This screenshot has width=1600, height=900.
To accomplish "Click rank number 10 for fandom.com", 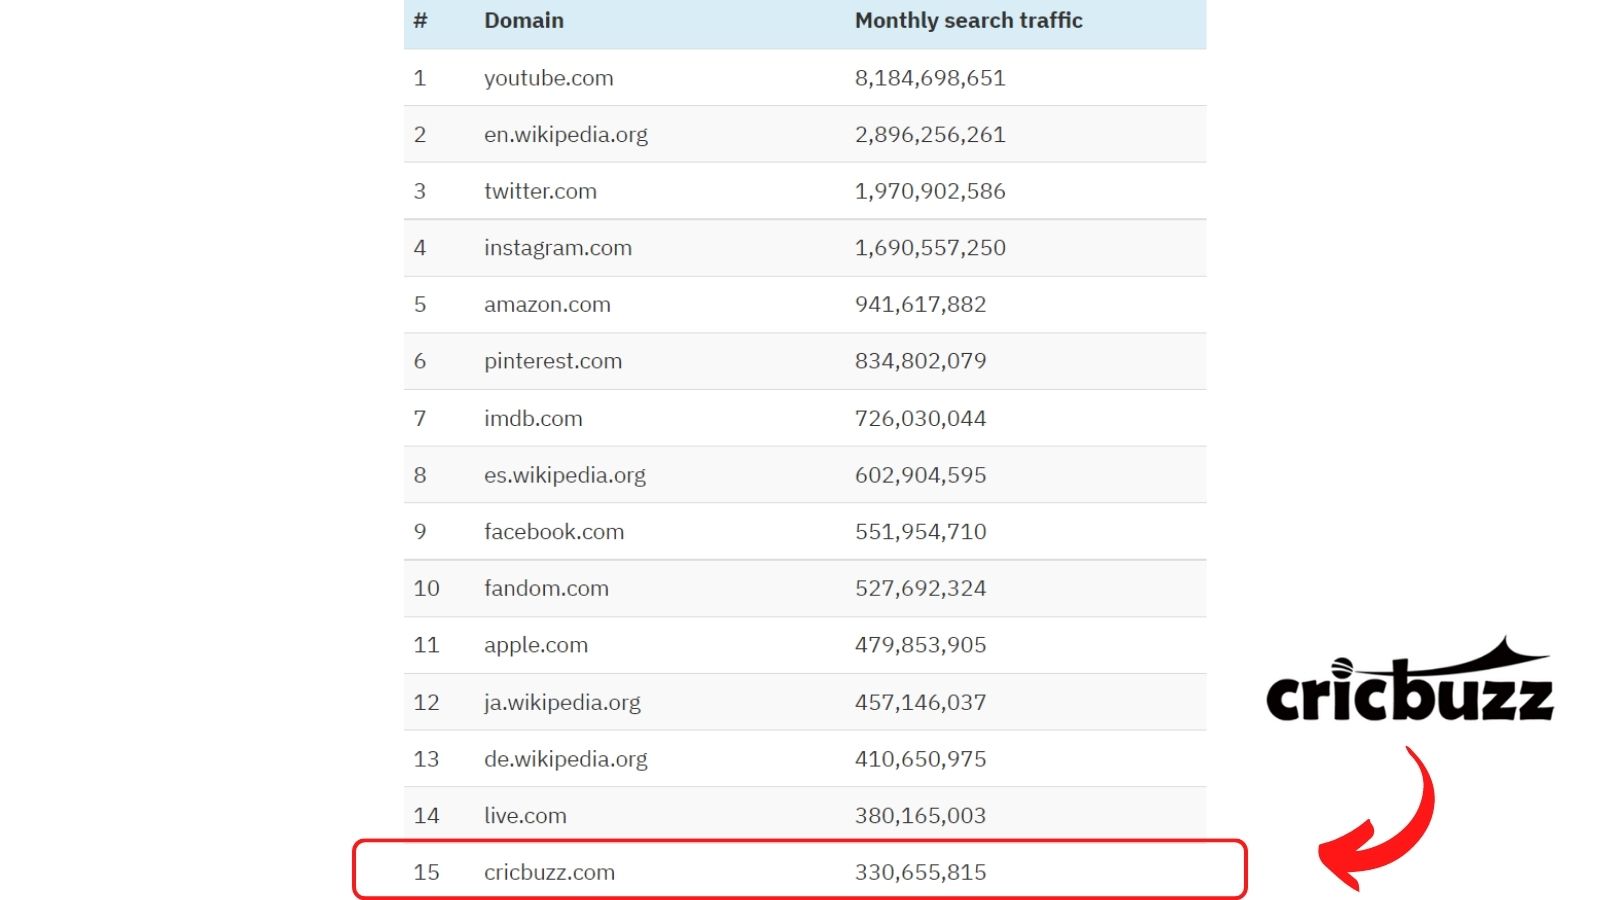I will (426, 588).
